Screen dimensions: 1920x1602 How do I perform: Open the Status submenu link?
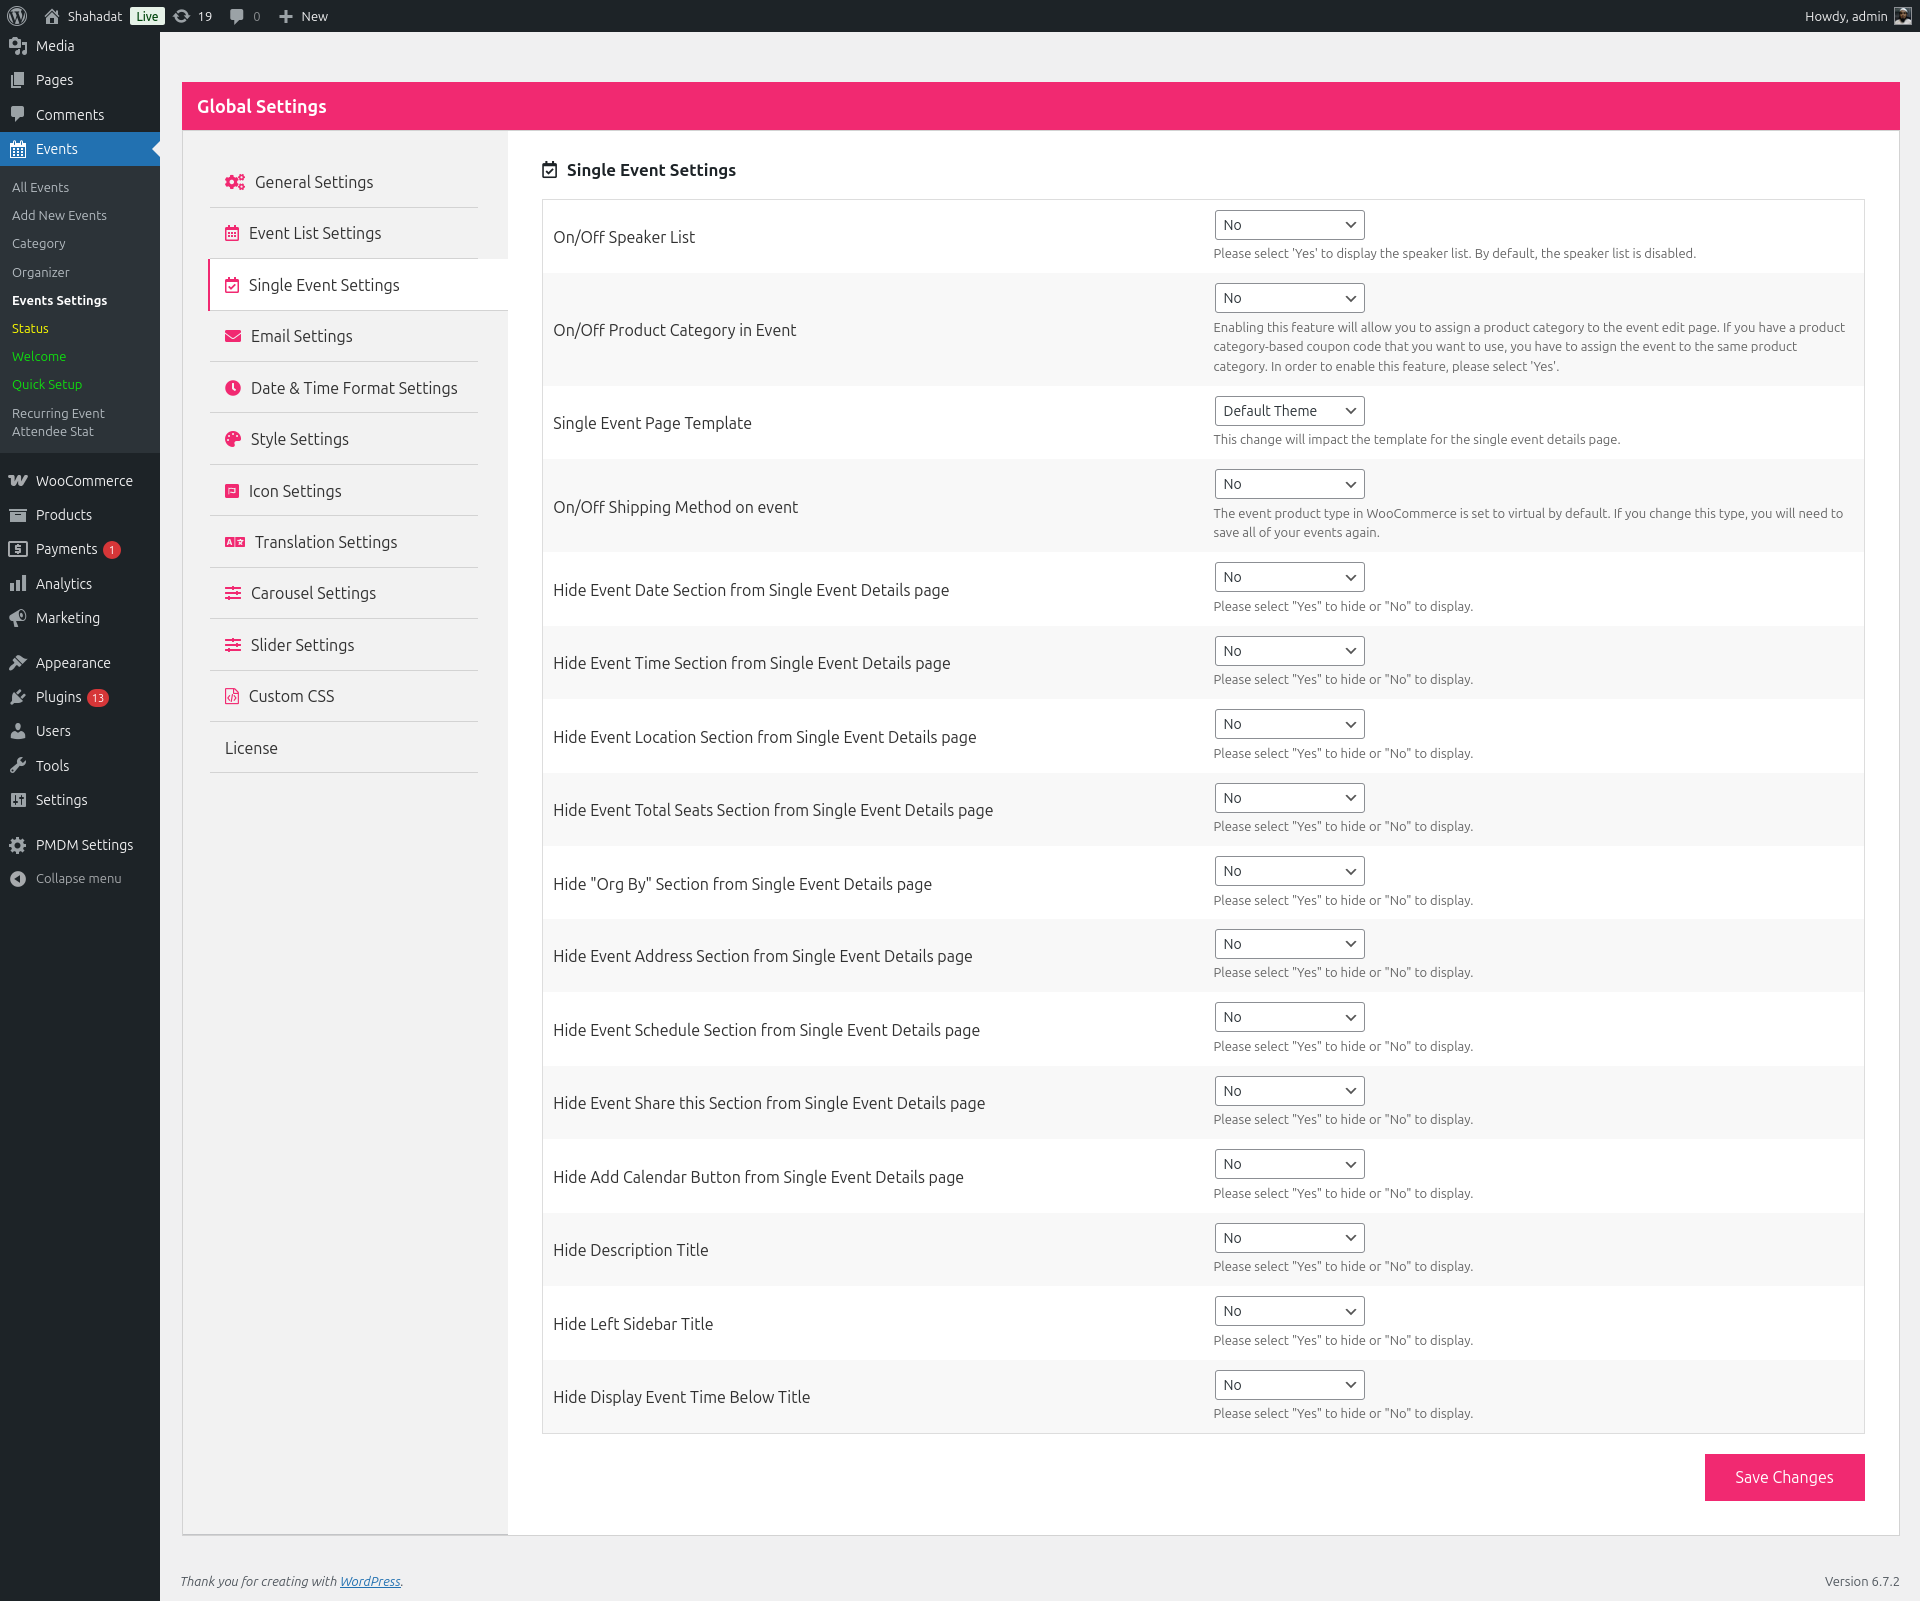[x=30, y=328]
